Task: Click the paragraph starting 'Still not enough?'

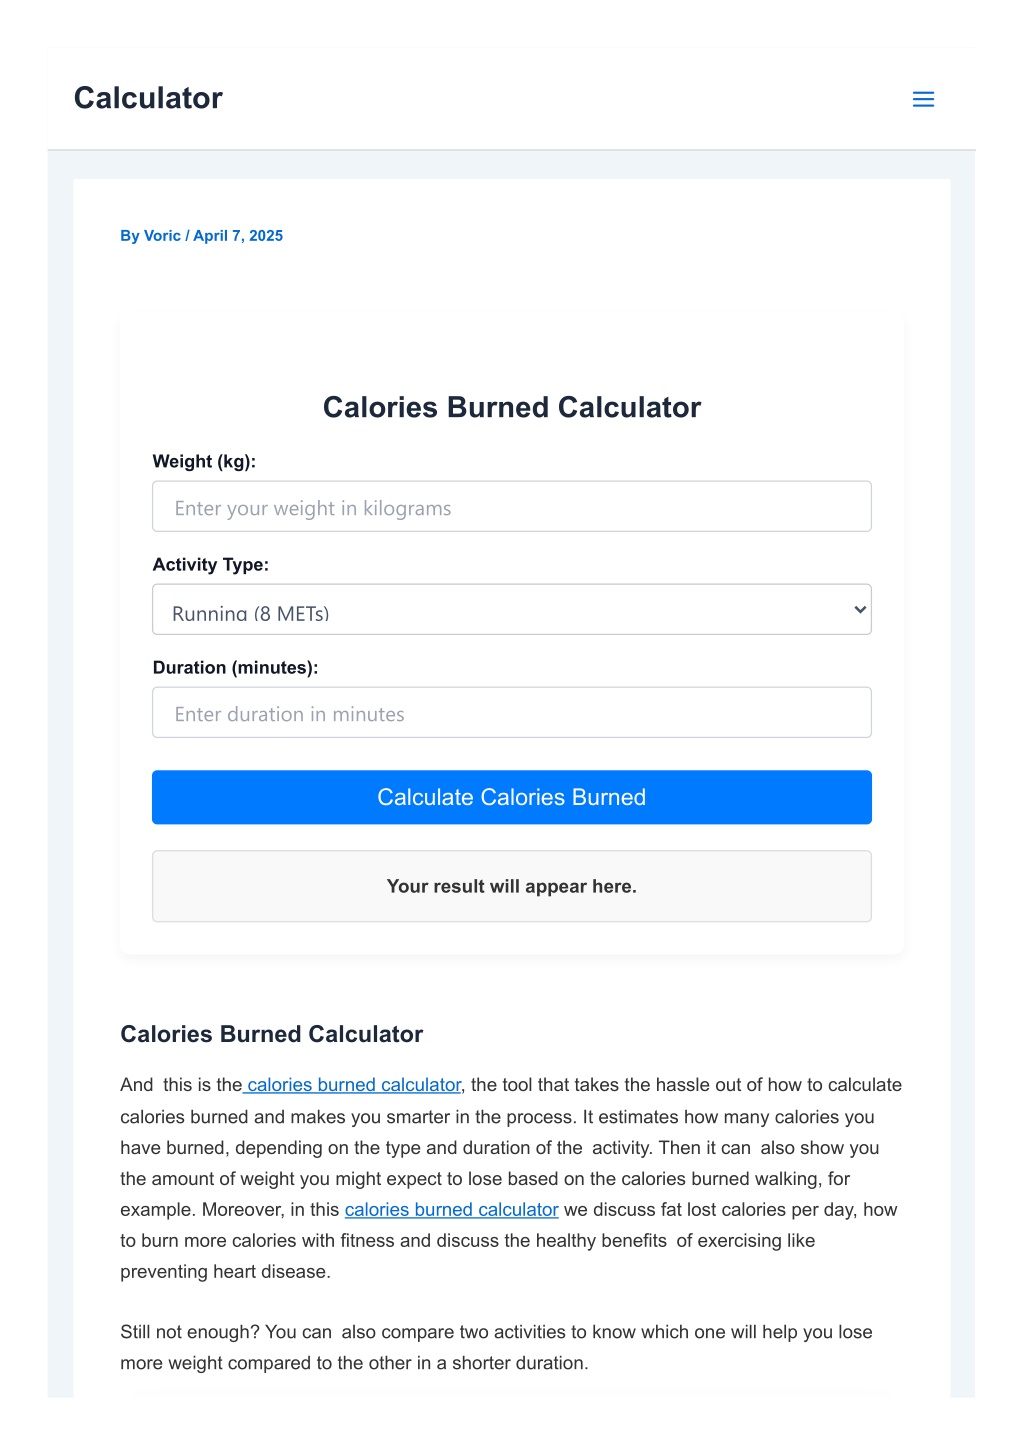Action: [496, 1347]
